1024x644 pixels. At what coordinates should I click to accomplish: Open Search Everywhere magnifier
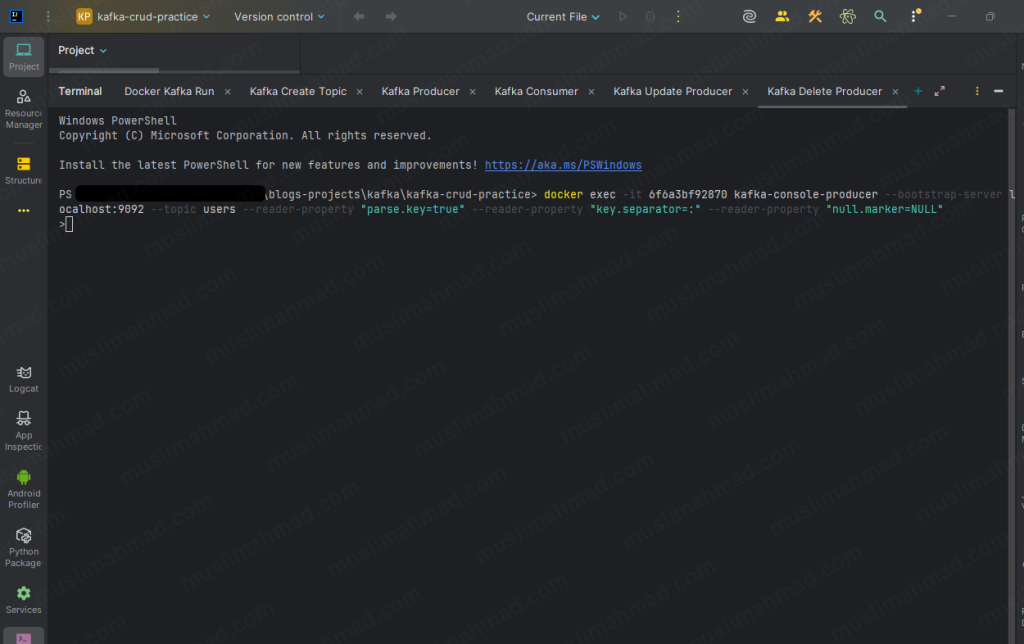[880, 16]
